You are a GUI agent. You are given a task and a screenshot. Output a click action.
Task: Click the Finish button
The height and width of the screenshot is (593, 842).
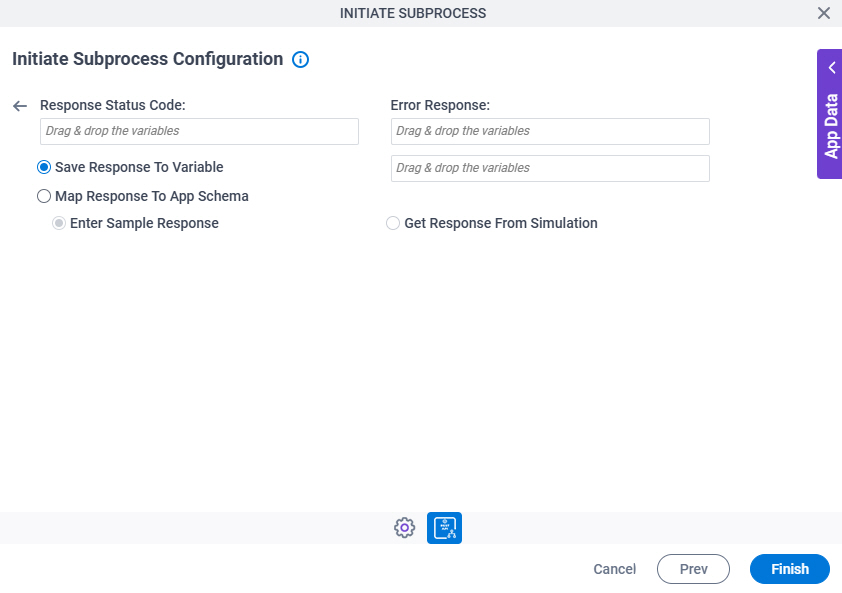point(789,569)
